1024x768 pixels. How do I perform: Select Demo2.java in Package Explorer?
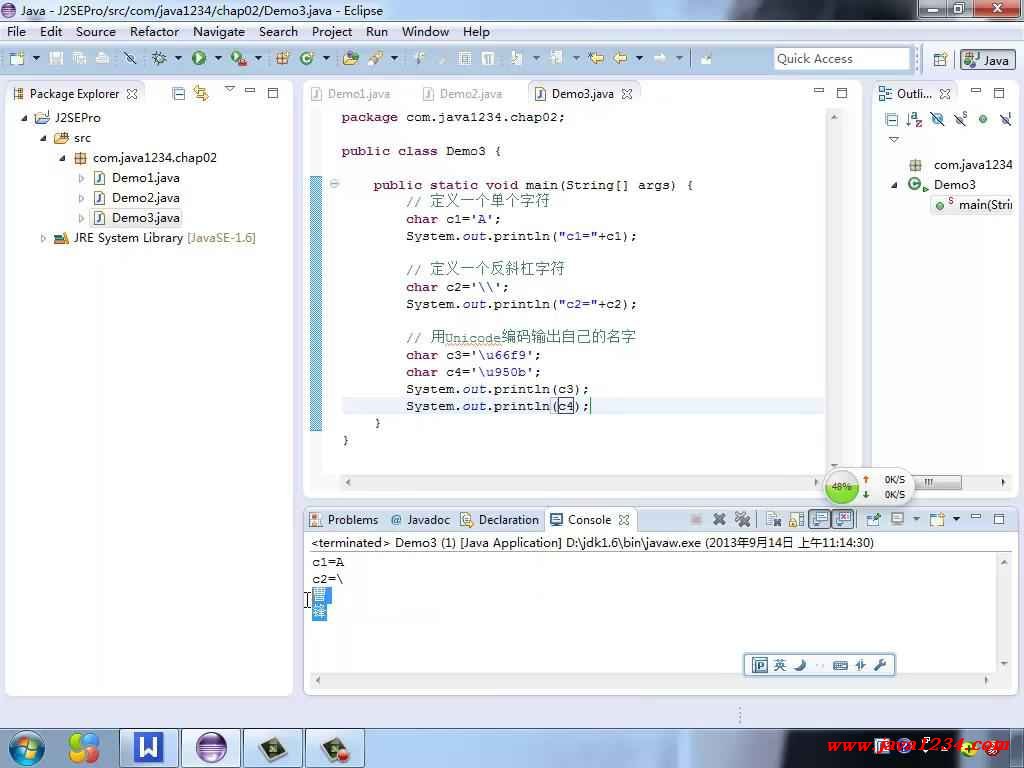145,198
